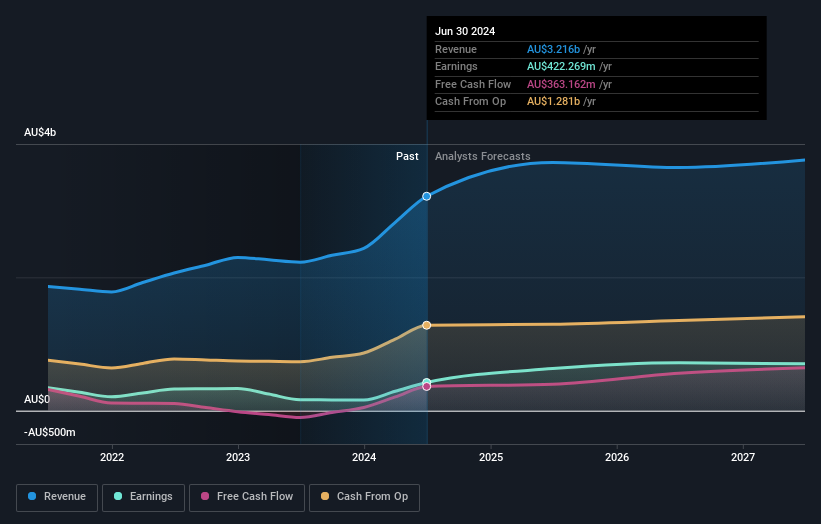Toggle the Earnings legend button
Viewport: 821px width, 524px height.
pyautogui.click(x=143, y=497)
